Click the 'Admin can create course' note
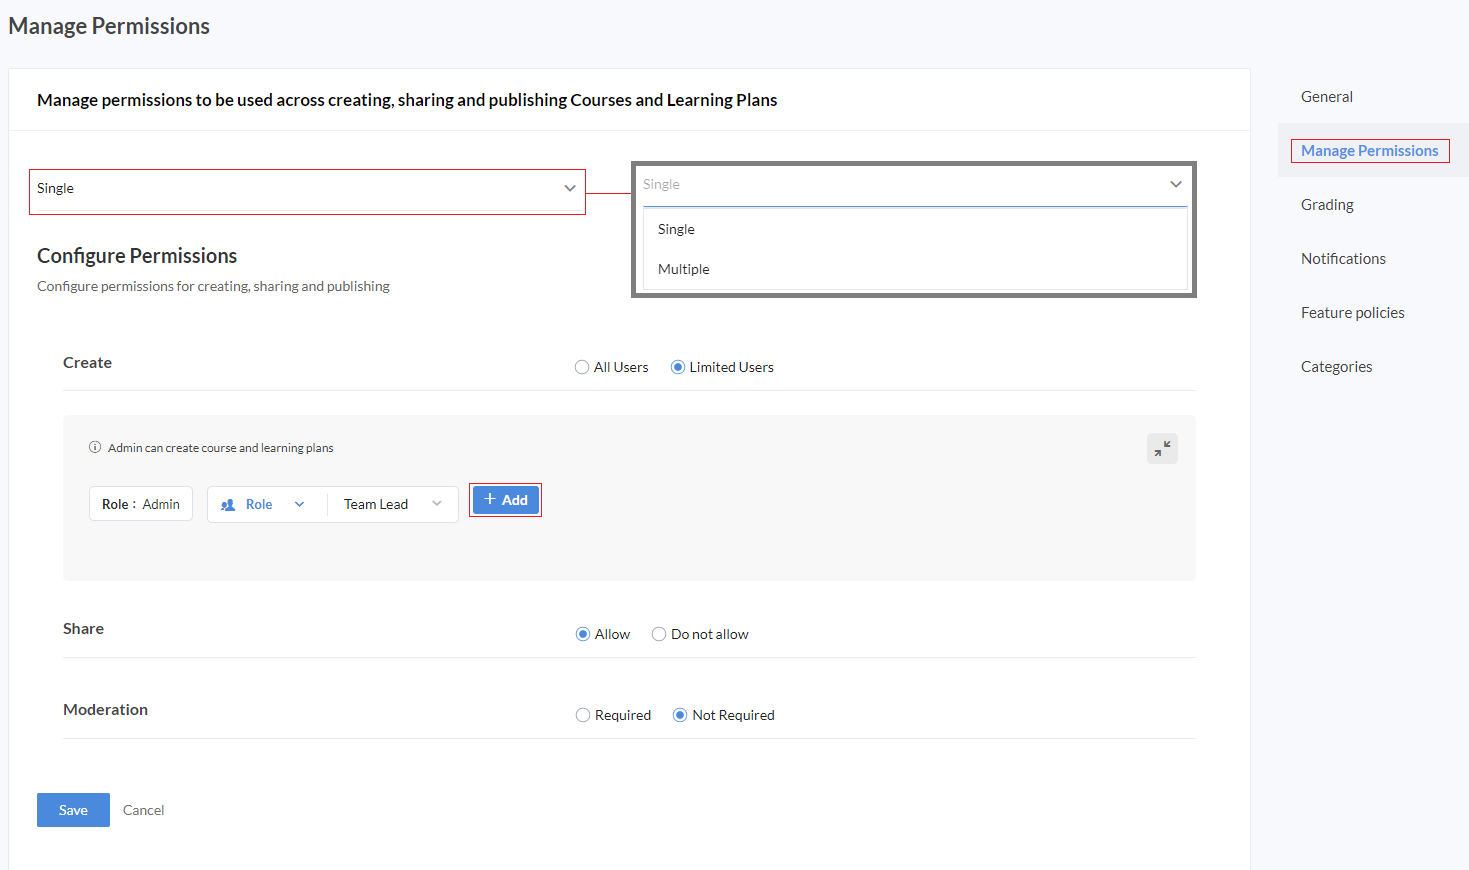The height and width of the screenshot is (870, 1469). pyautogui.click(x=220, y=448)
